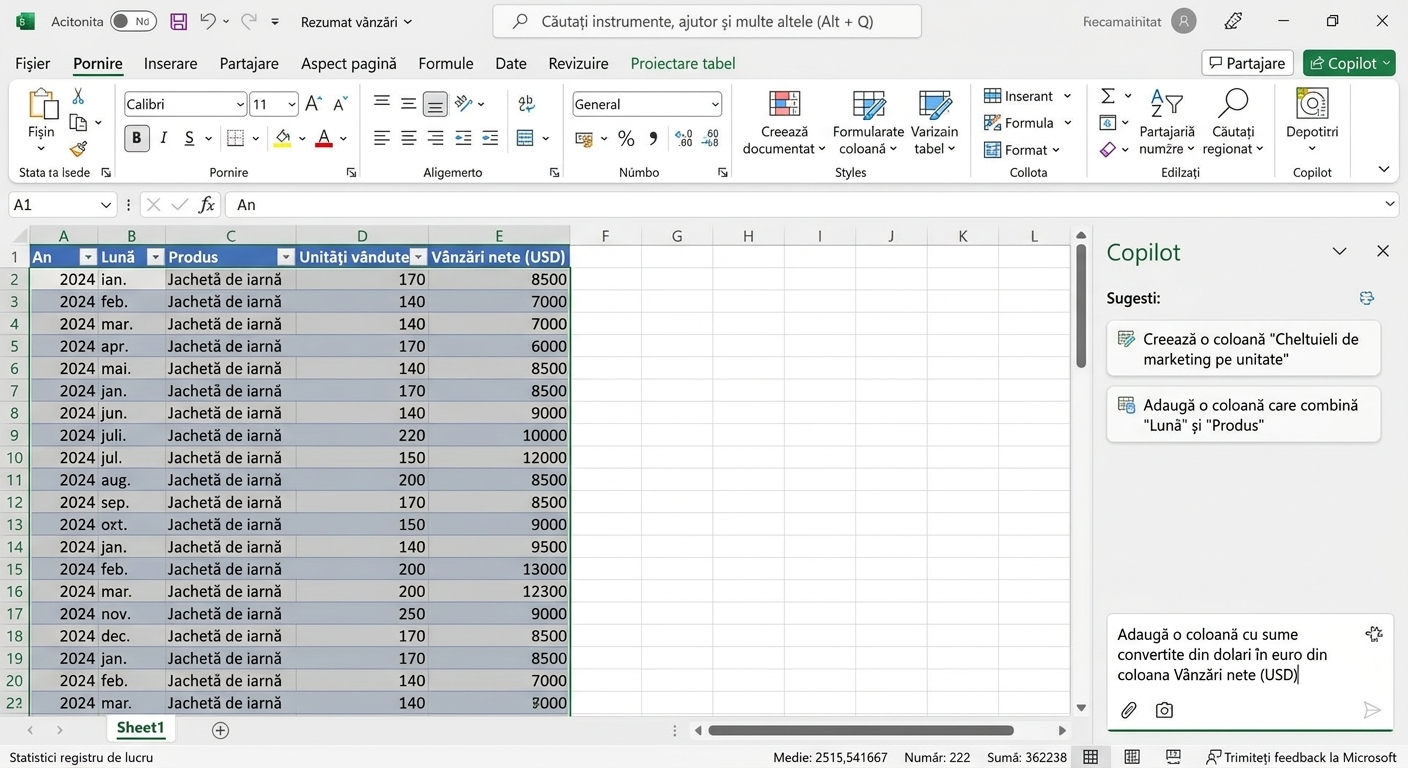
Task: Click the wrap text icon
Action: 527,103
